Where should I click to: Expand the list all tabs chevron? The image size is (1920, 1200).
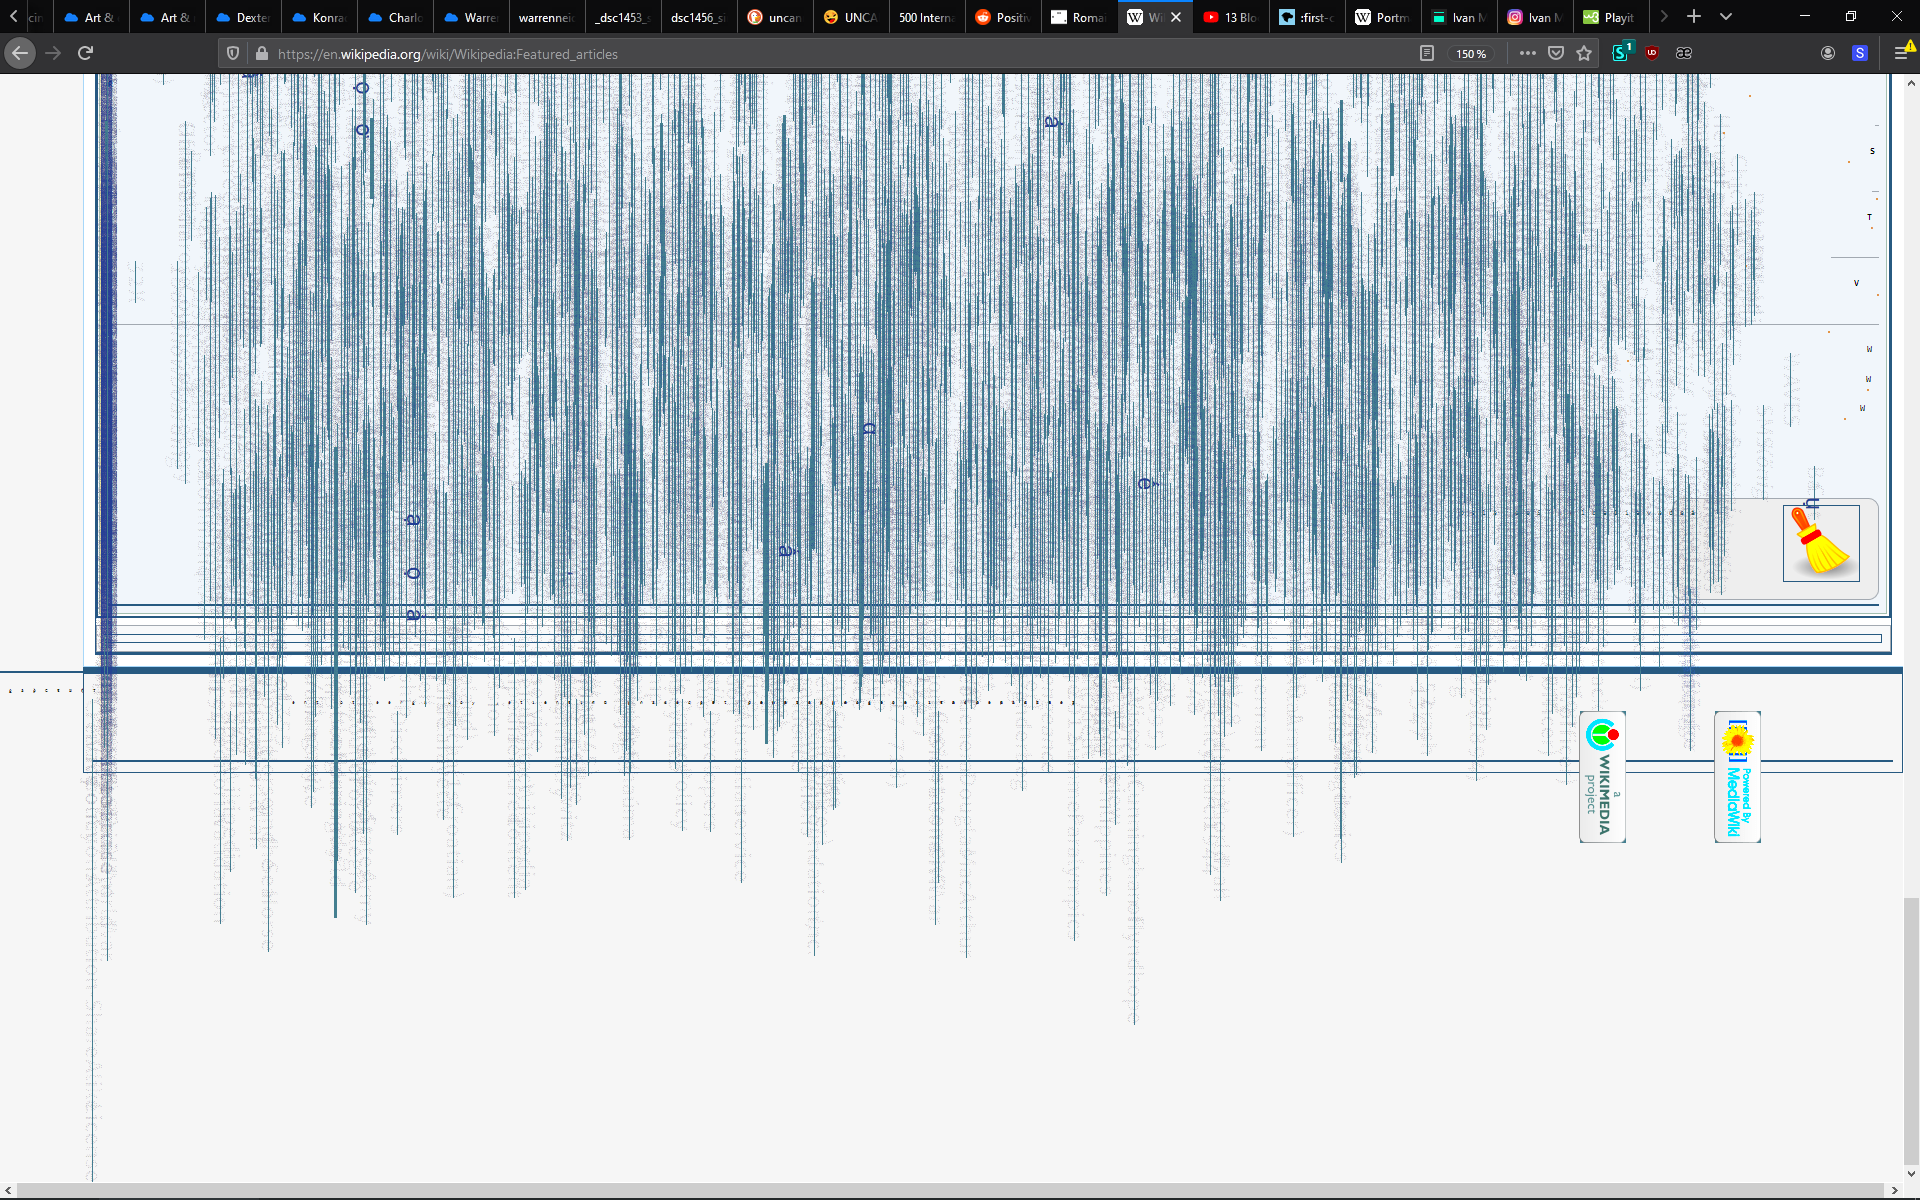[1726, 17]
